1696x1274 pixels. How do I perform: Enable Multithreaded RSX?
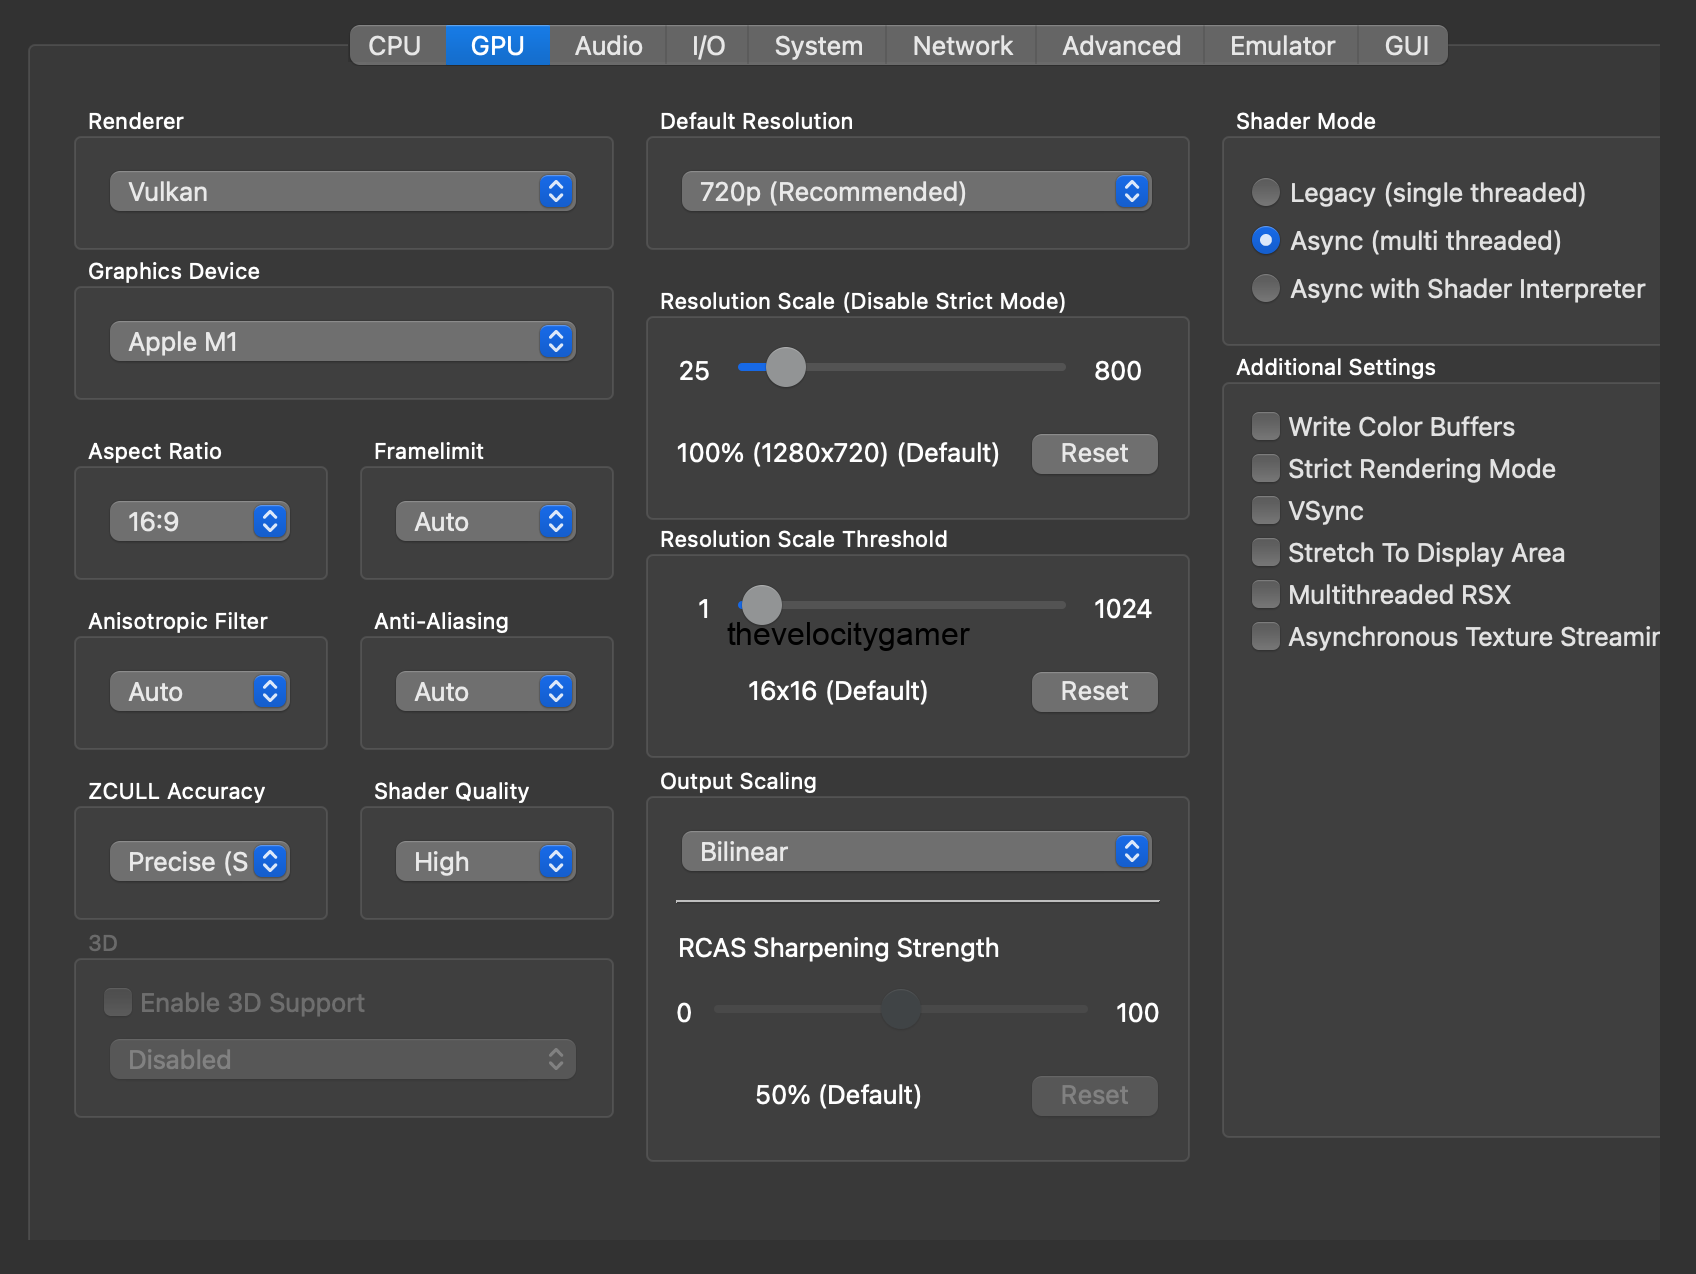coord(1265,594)
